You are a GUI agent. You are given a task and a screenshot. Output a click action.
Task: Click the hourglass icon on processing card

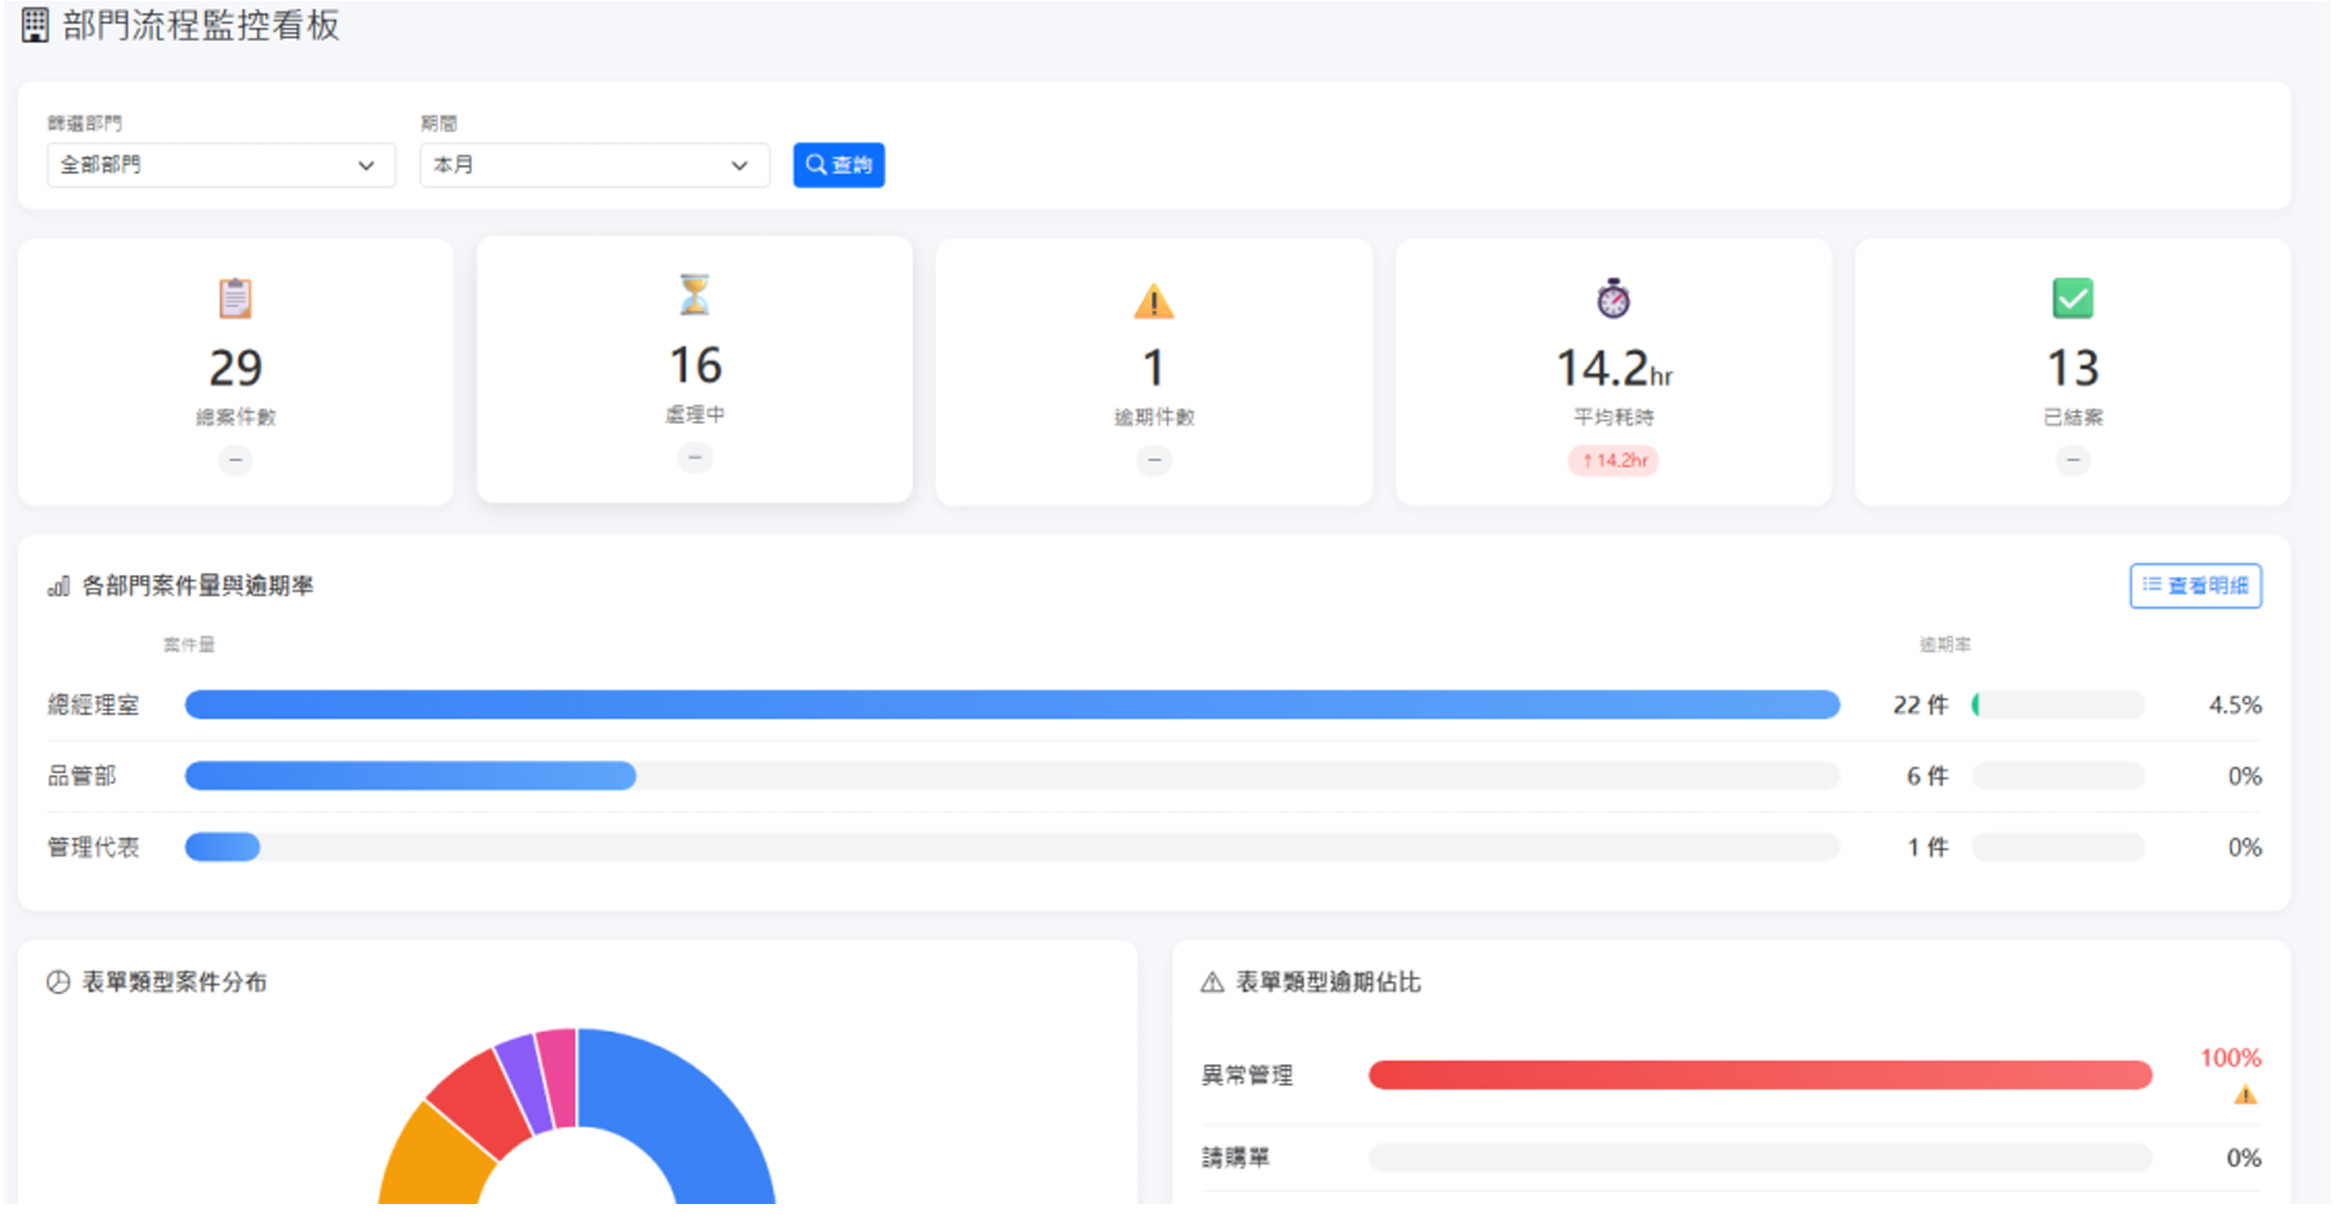click(694, 294)
